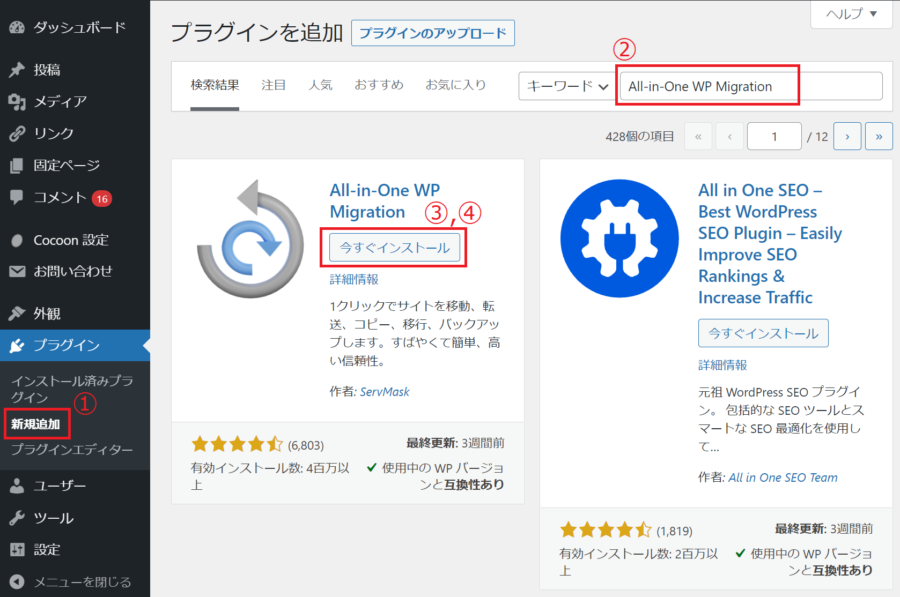Open the All in One SEO title link
900x597 pixels.
tap(770, 244)
